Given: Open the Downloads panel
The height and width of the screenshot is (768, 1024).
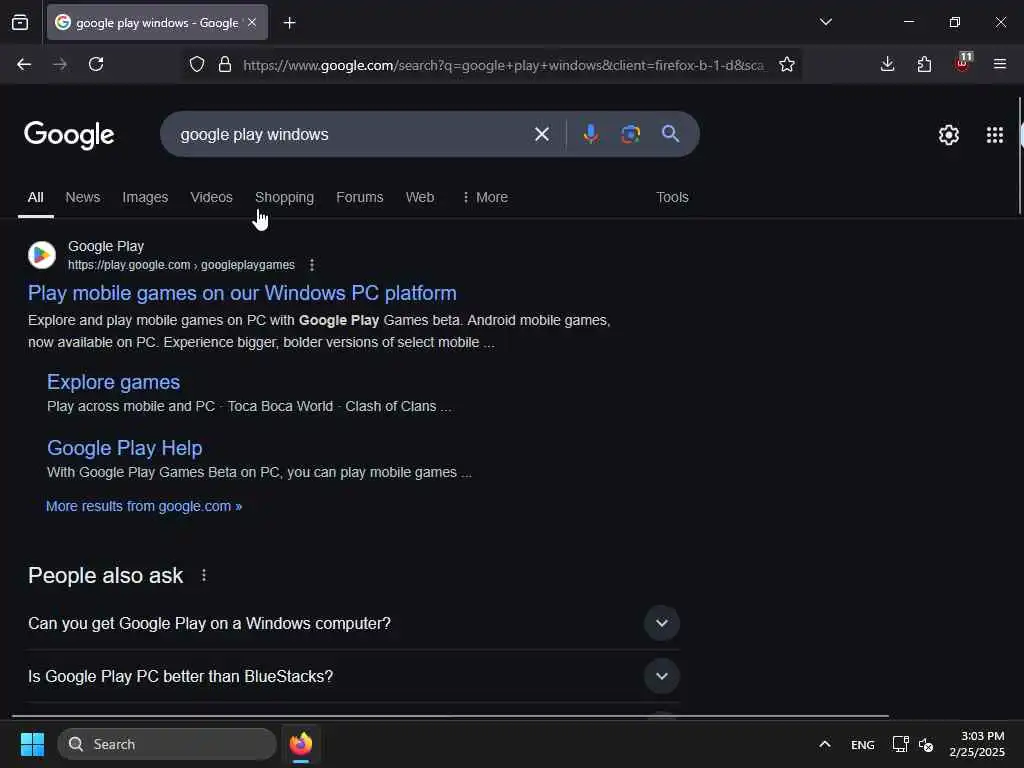Looking at the screenshot, I should 887,64.
